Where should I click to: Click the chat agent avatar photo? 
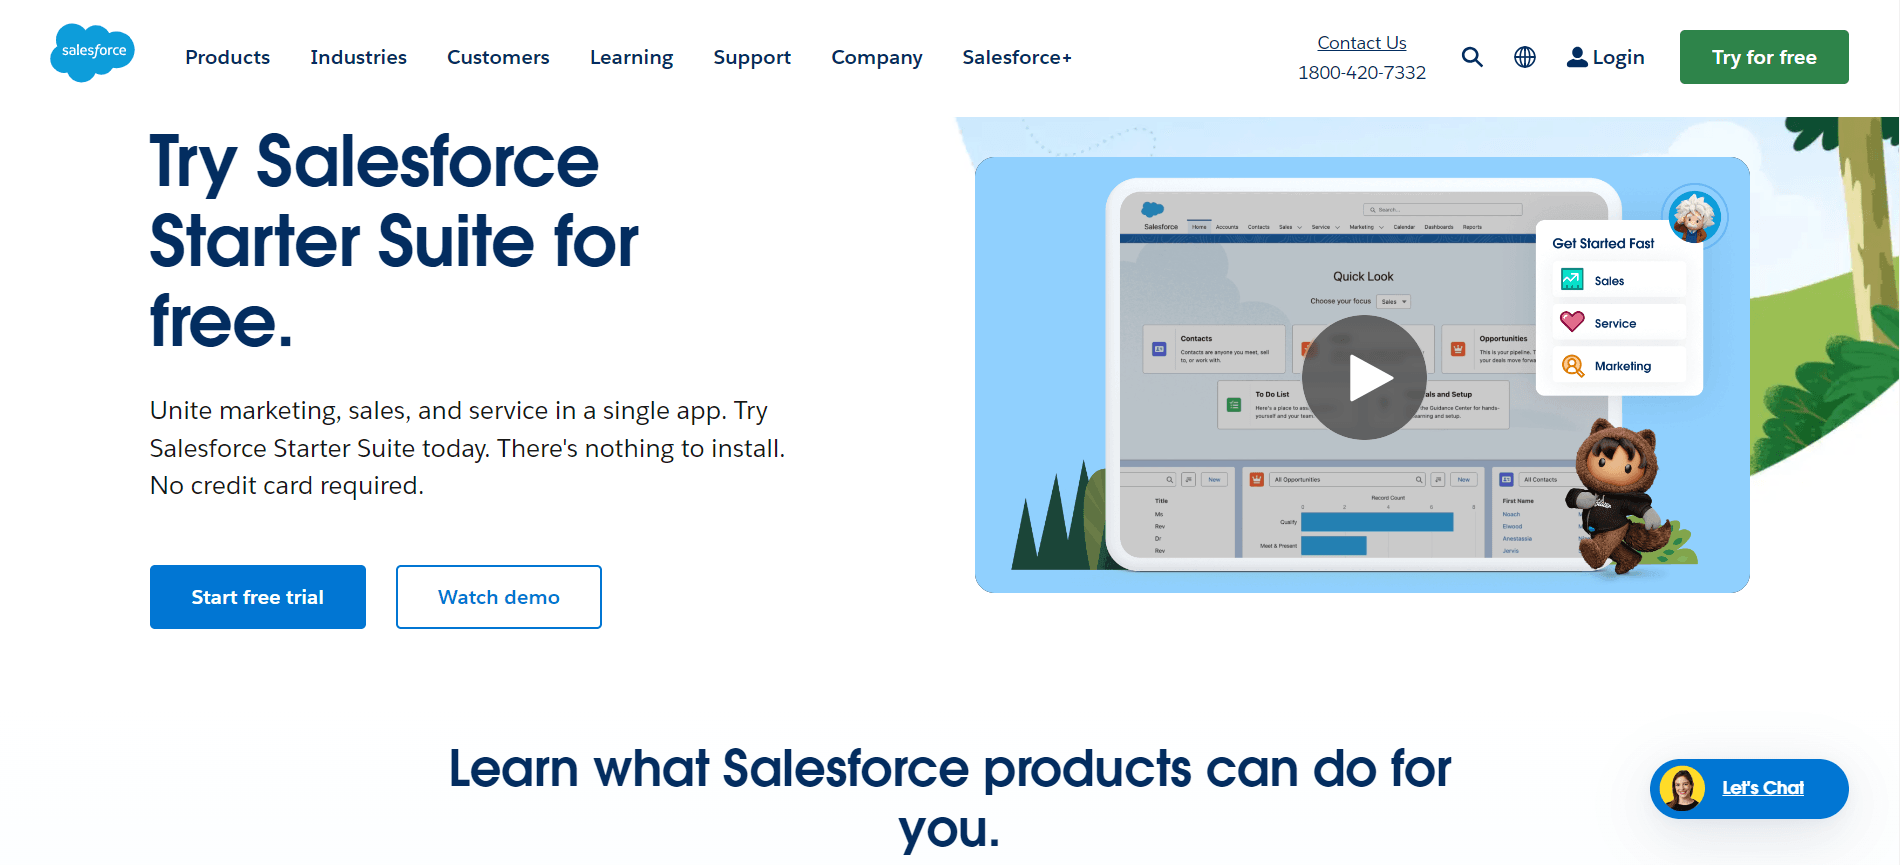(x=1682, y=789)
